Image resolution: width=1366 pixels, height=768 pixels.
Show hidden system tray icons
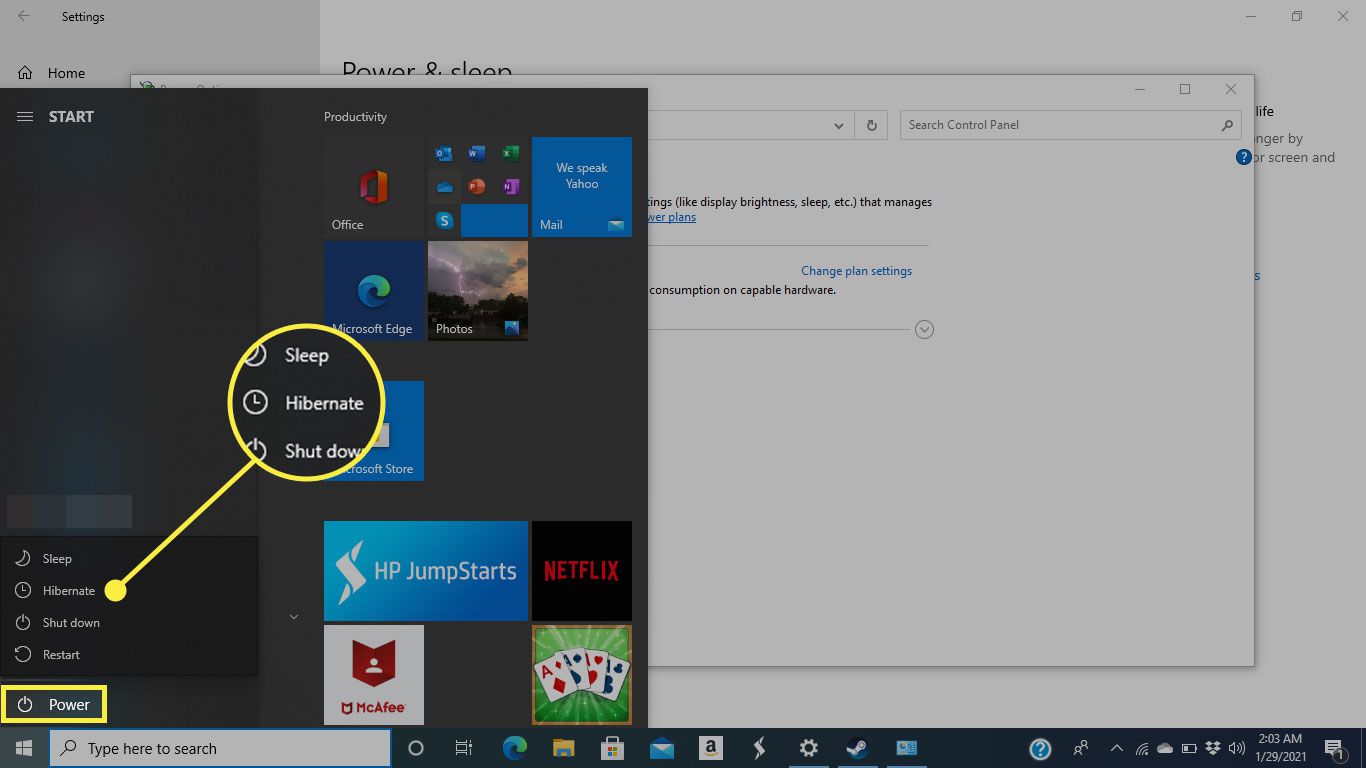coord(1117,748)
